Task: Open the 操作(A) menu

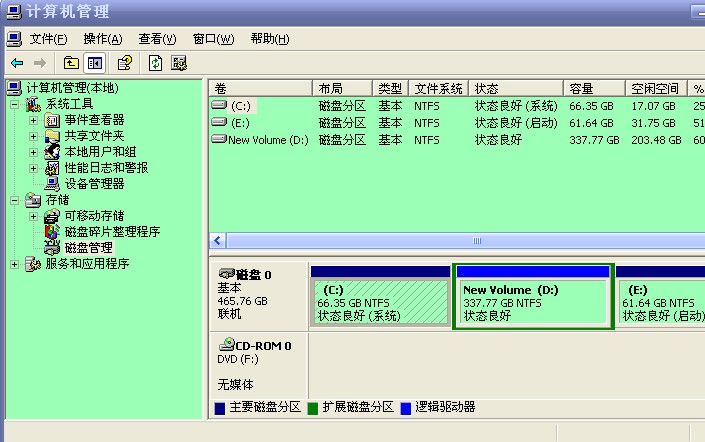Action: [x=102, y=39]
